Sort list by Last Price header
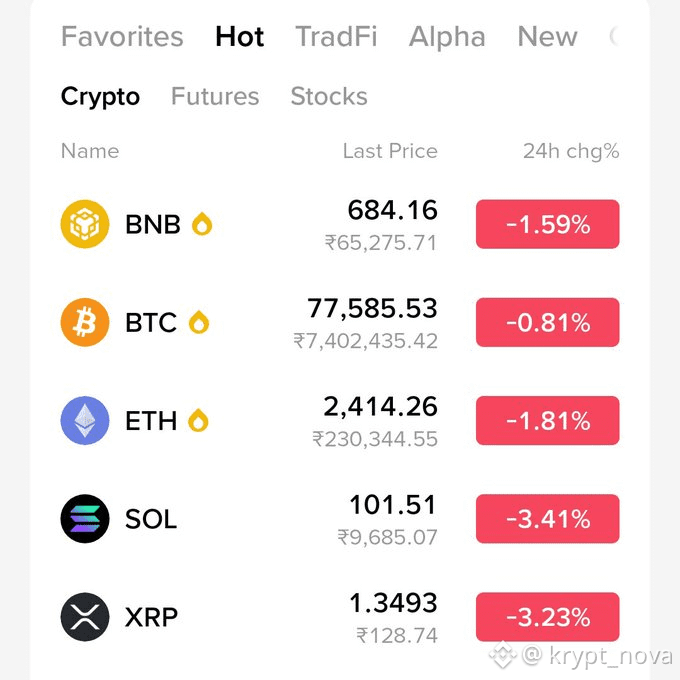 (390, 151)
